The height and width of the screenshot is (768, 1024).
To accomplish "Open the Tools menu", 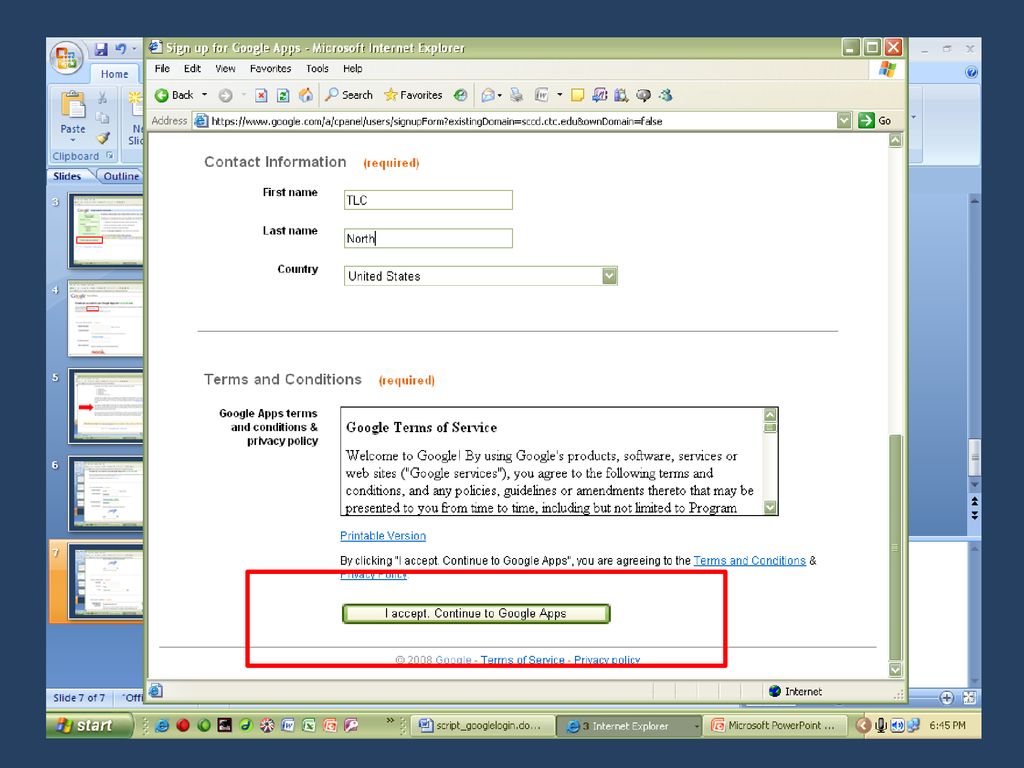I will [x=317, y=69].
